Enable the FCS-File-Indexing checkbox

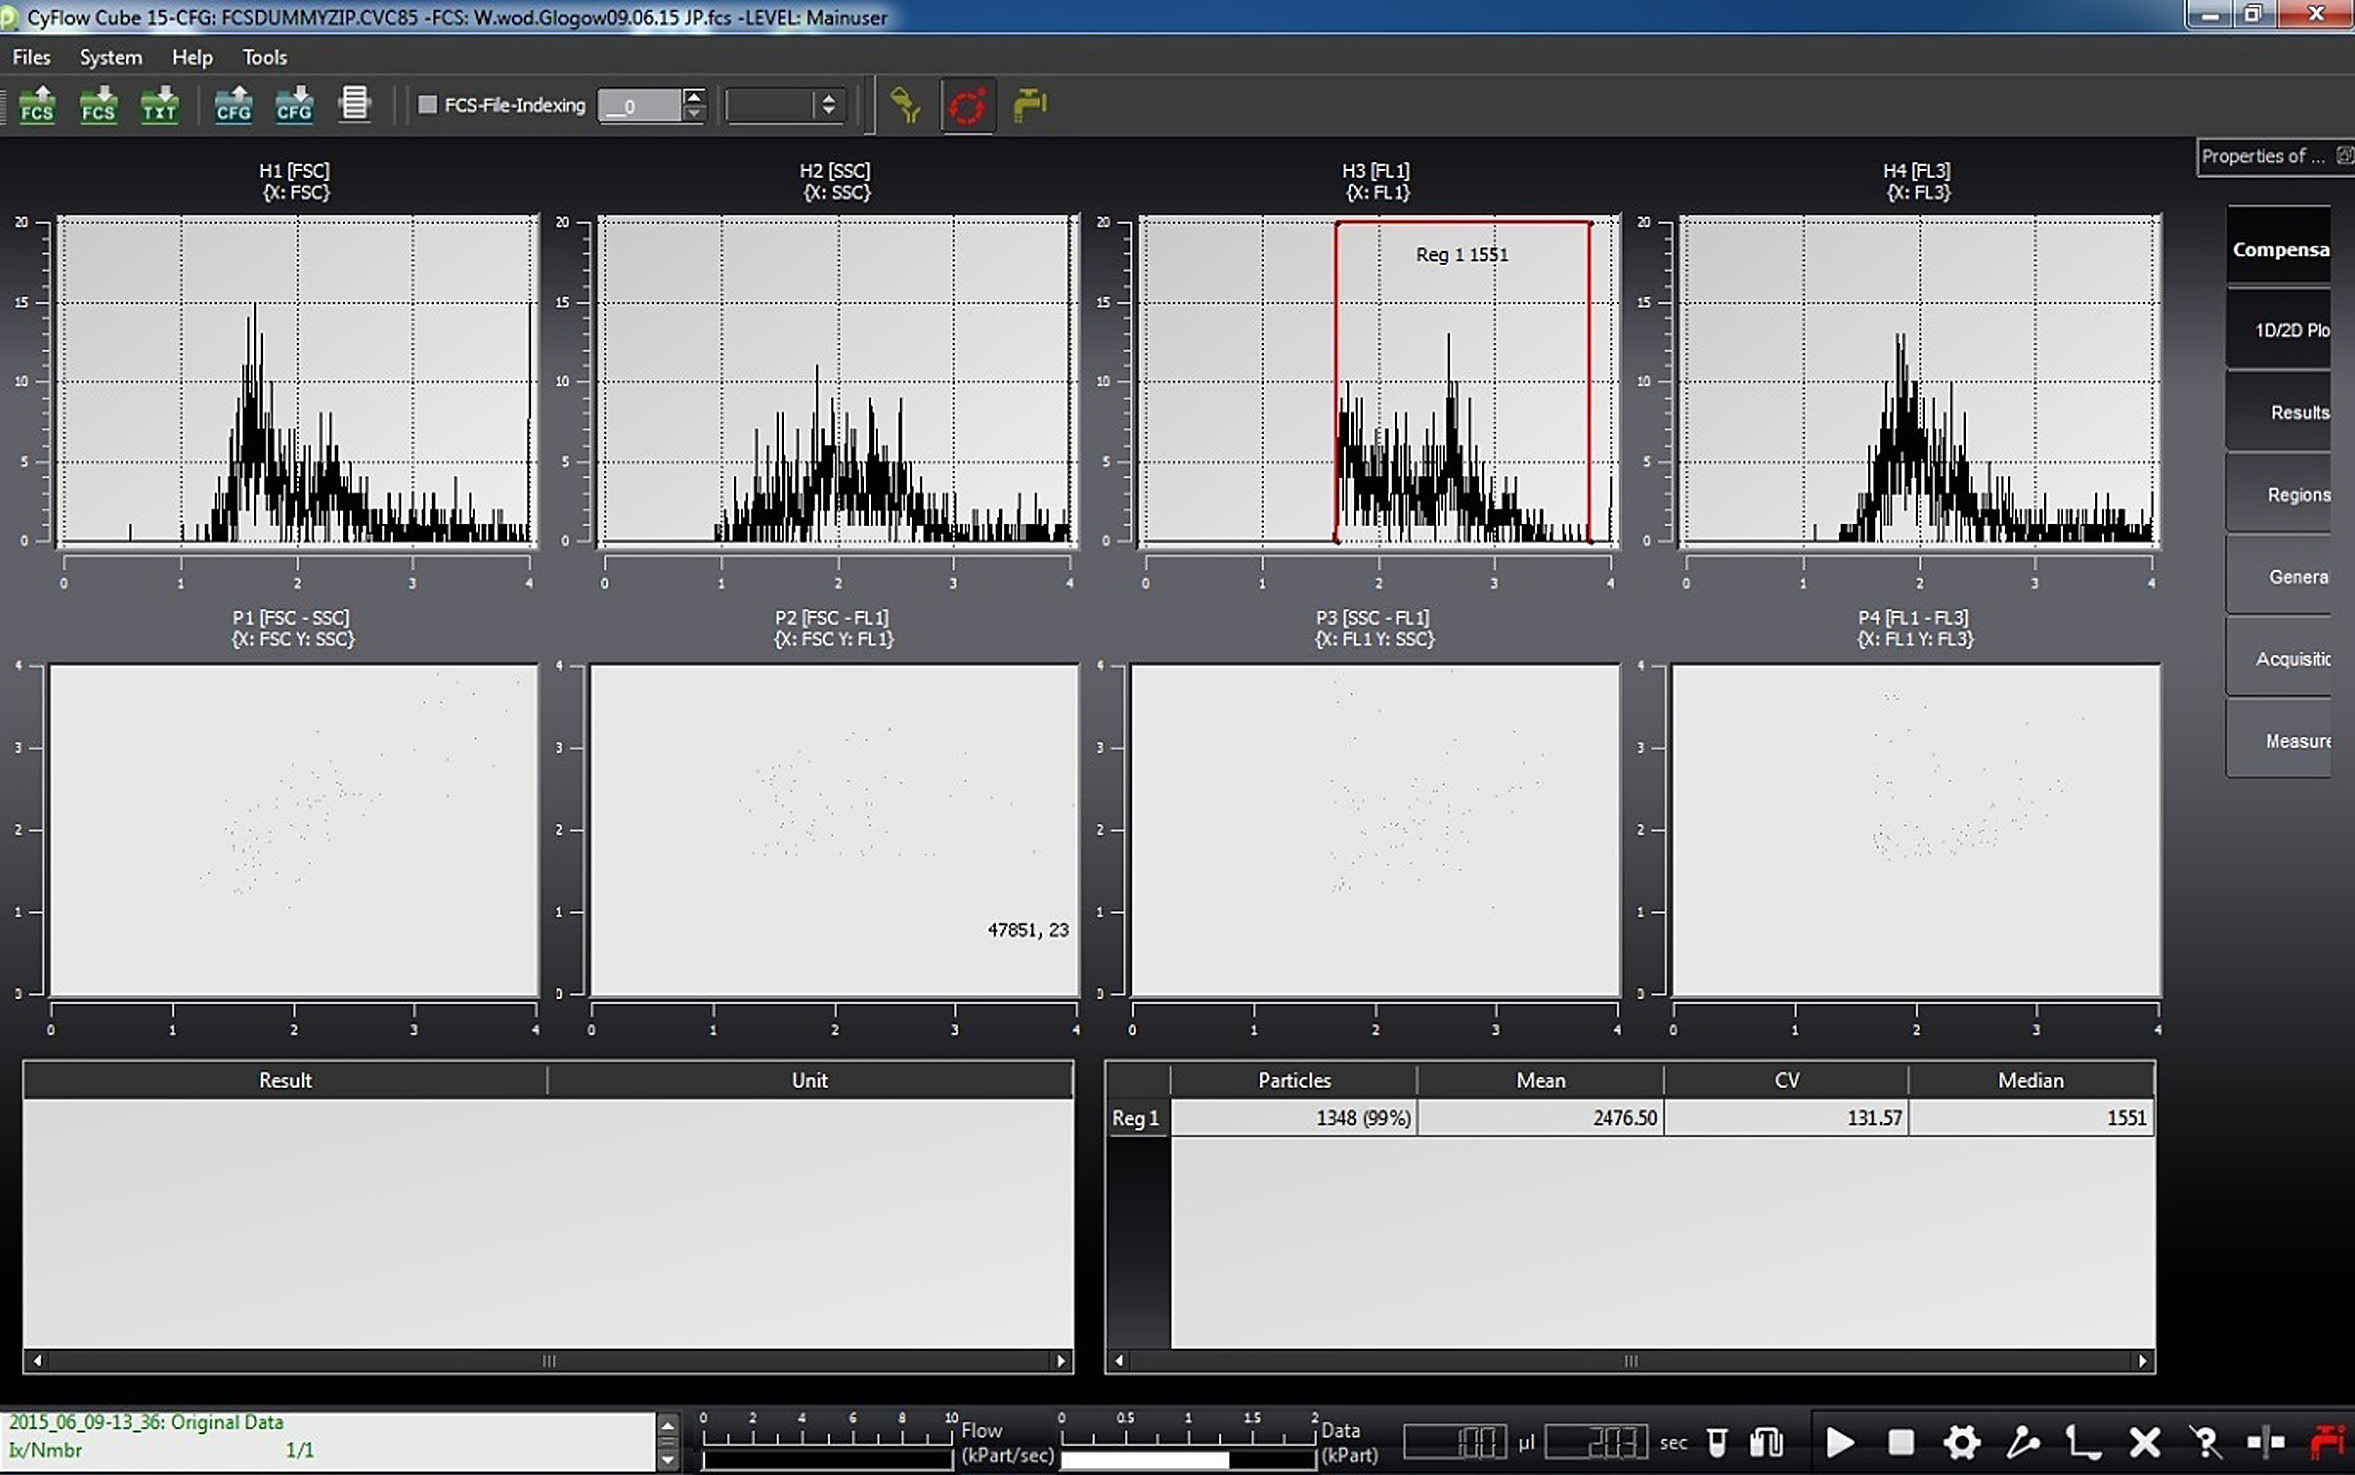(428, 104)
